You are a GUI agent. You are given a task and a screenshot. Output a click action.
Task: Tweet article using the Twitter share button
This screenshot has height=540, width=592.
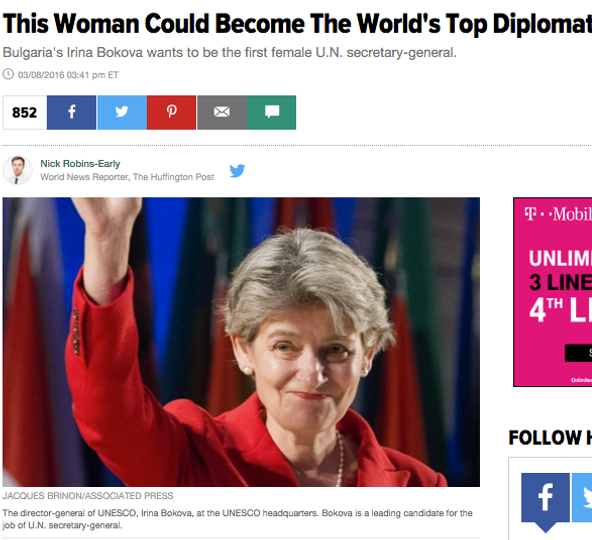click(122, 113)
